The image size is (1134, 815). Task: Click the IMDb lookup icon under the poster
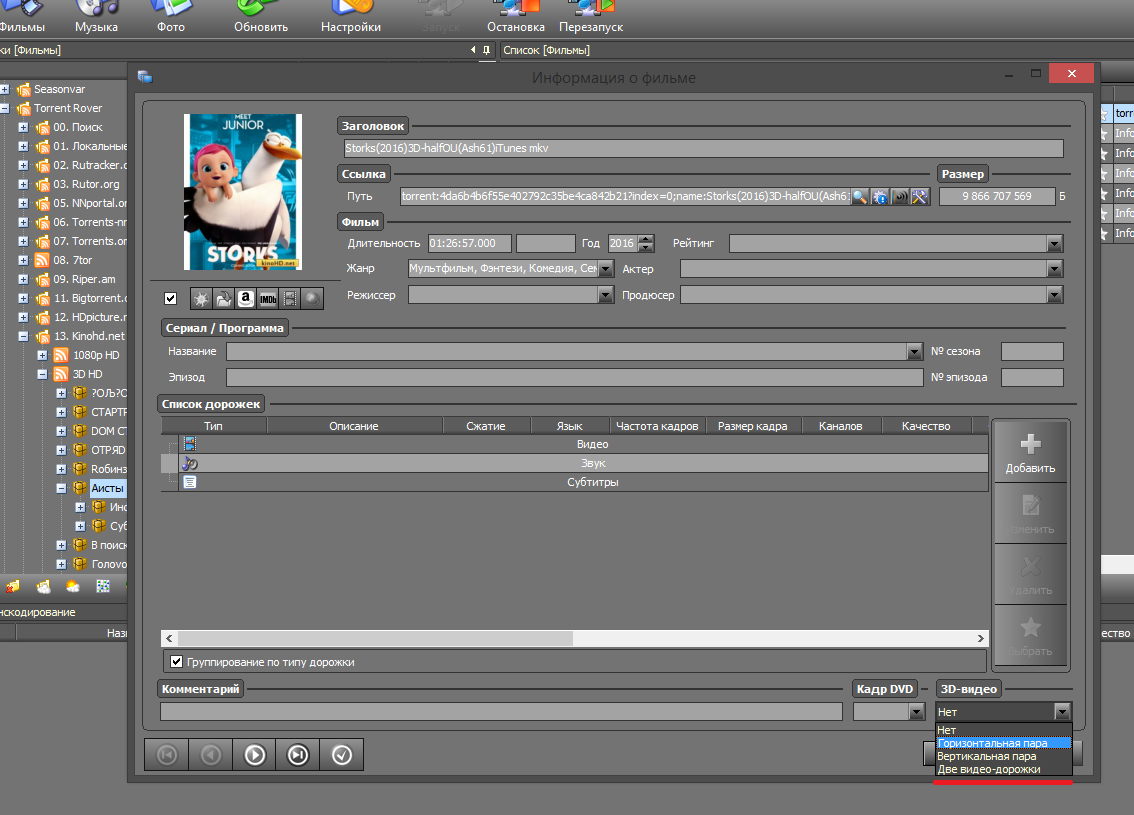click(x=267, y=298)
